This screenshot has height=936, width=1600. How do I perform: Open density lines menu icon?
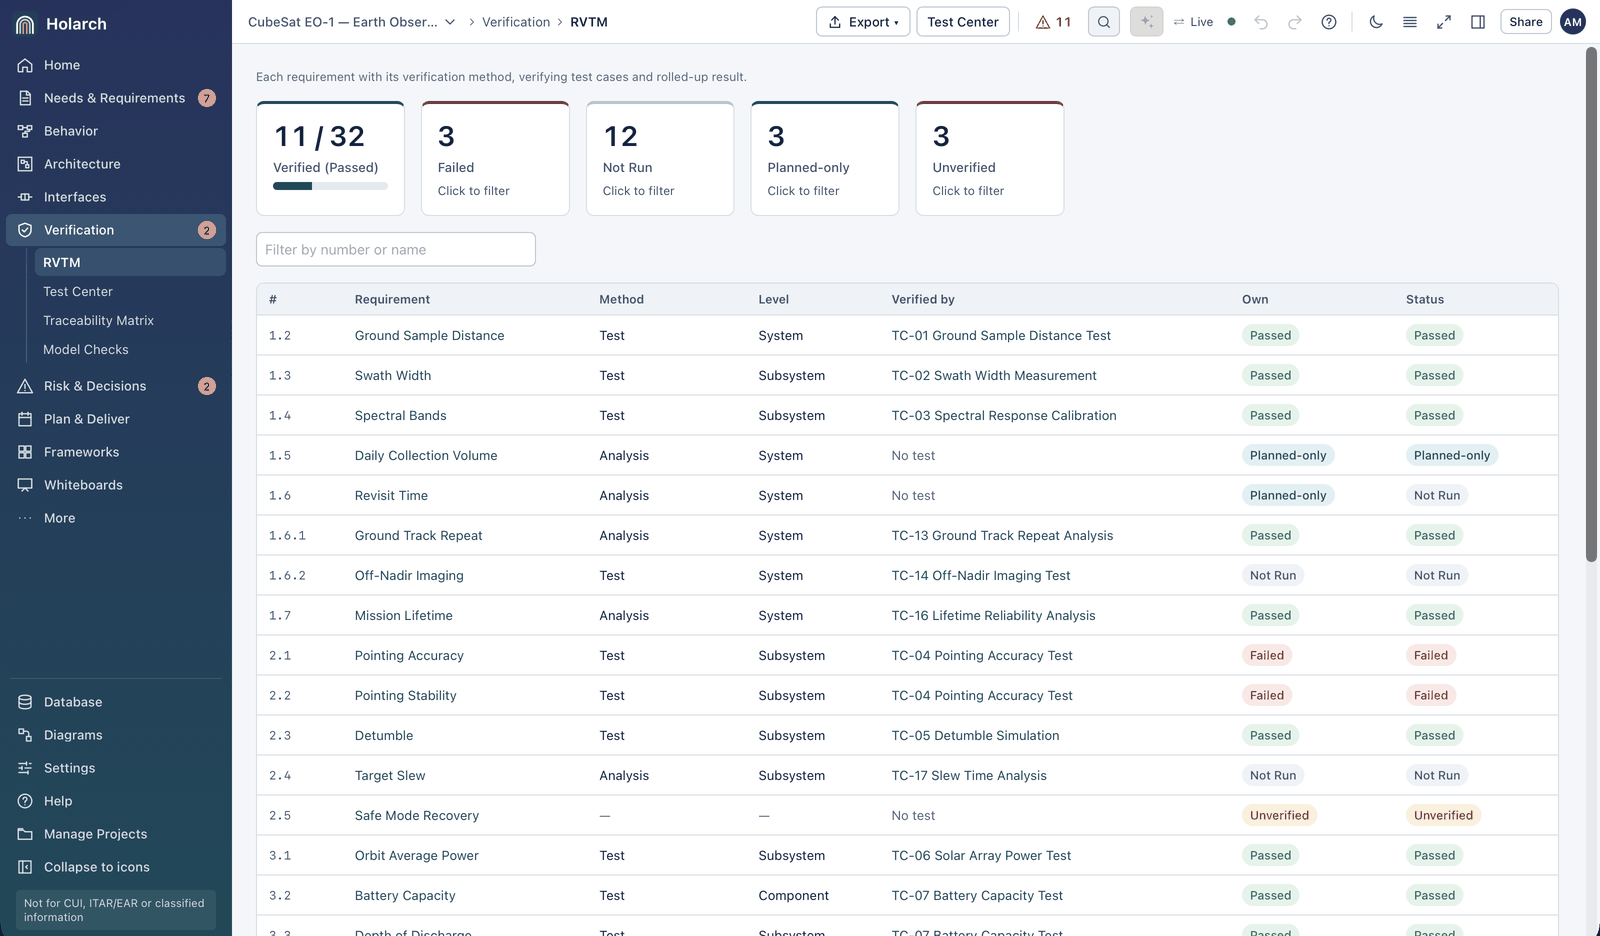(1410, 22)
